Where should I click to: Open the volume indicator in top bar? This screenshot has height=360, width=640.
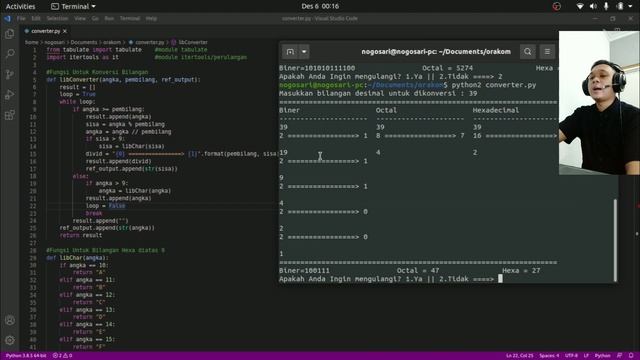click(x=593, y=6)
